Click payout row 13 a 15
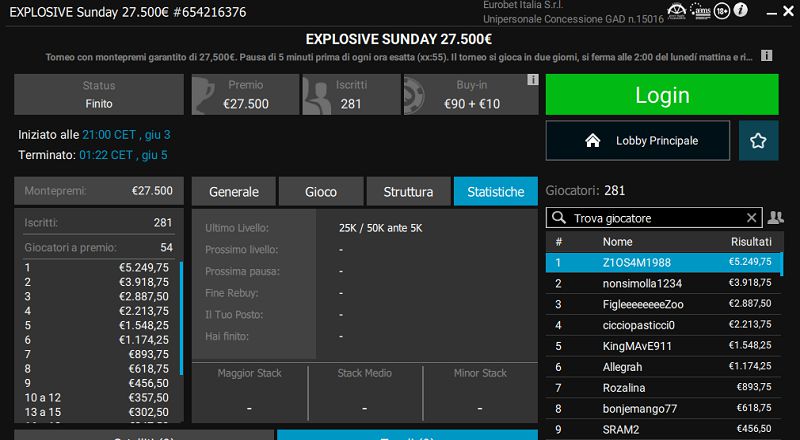800x440 pixels. 96,412
